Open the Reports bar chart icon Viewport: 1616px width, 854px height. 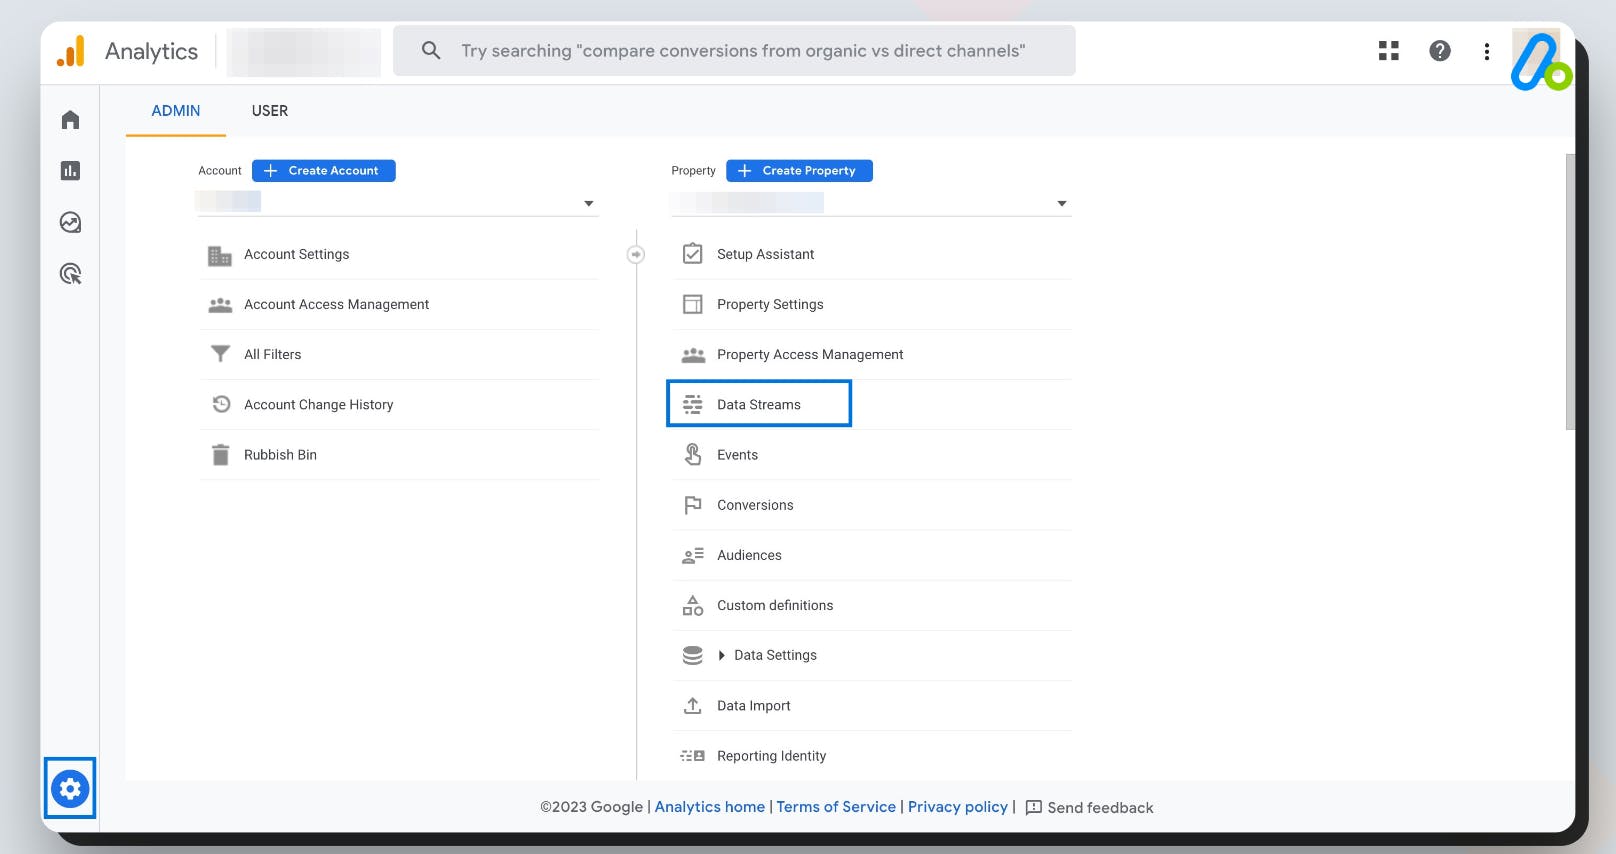coord(70,171)
